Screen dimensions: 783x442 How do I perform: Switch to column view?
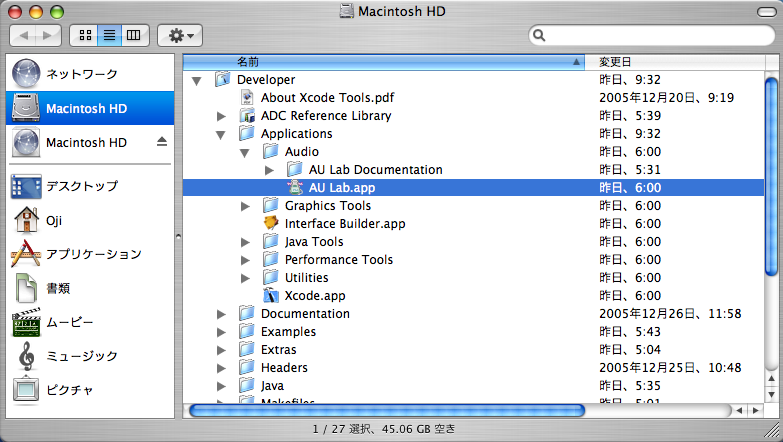pyautogui.click(x=134, y=35)
